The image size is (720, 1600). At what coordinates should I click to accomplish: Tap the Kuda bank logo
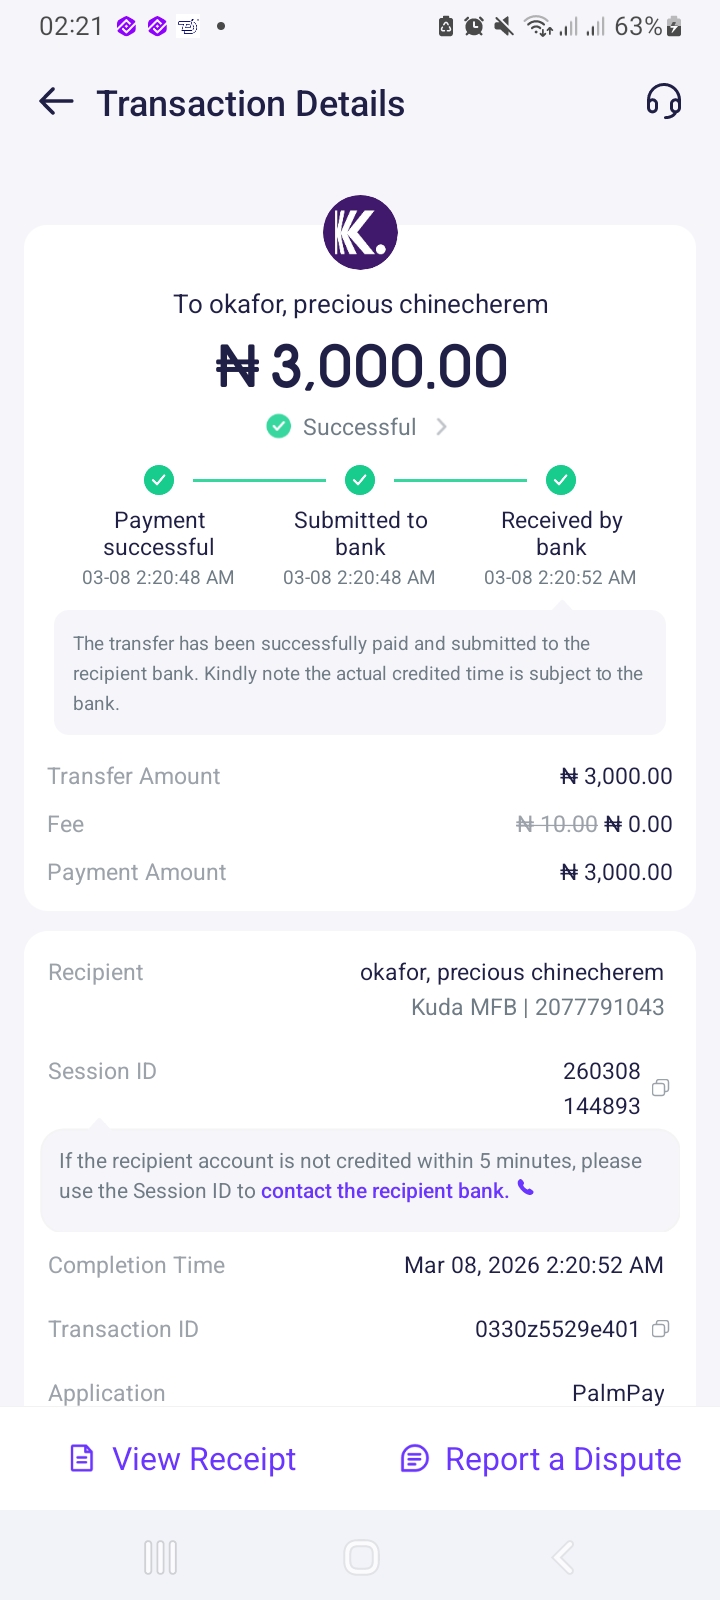click(360, 233)
